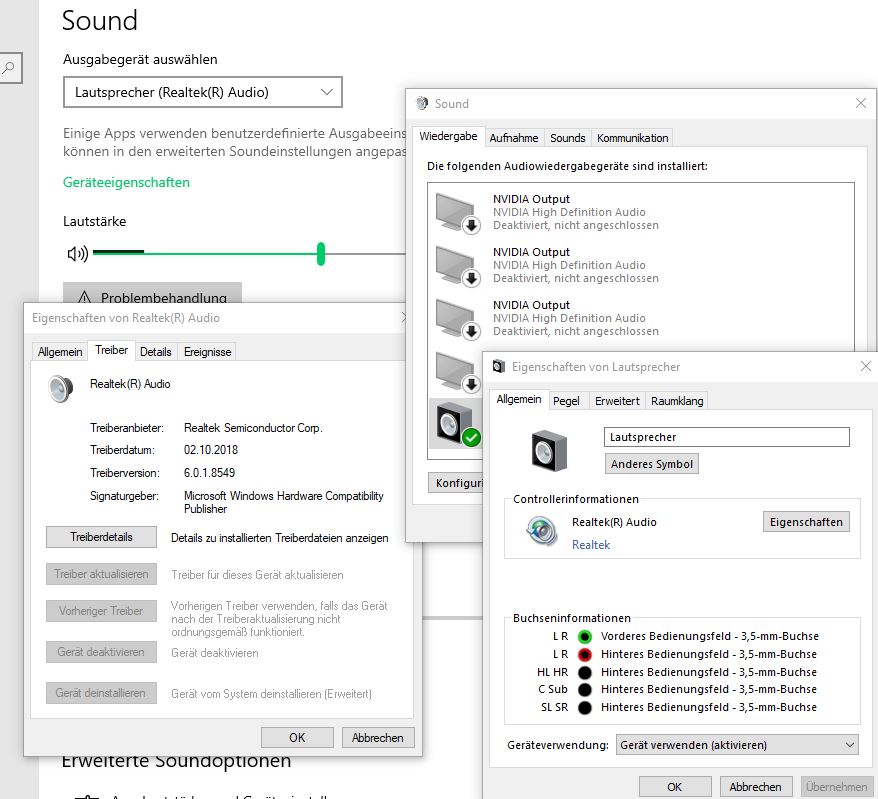Click the volume slider track left of thumb
The width and height of the screenshot is (878, 799).
pyautogui.click(x=205, y=254)
